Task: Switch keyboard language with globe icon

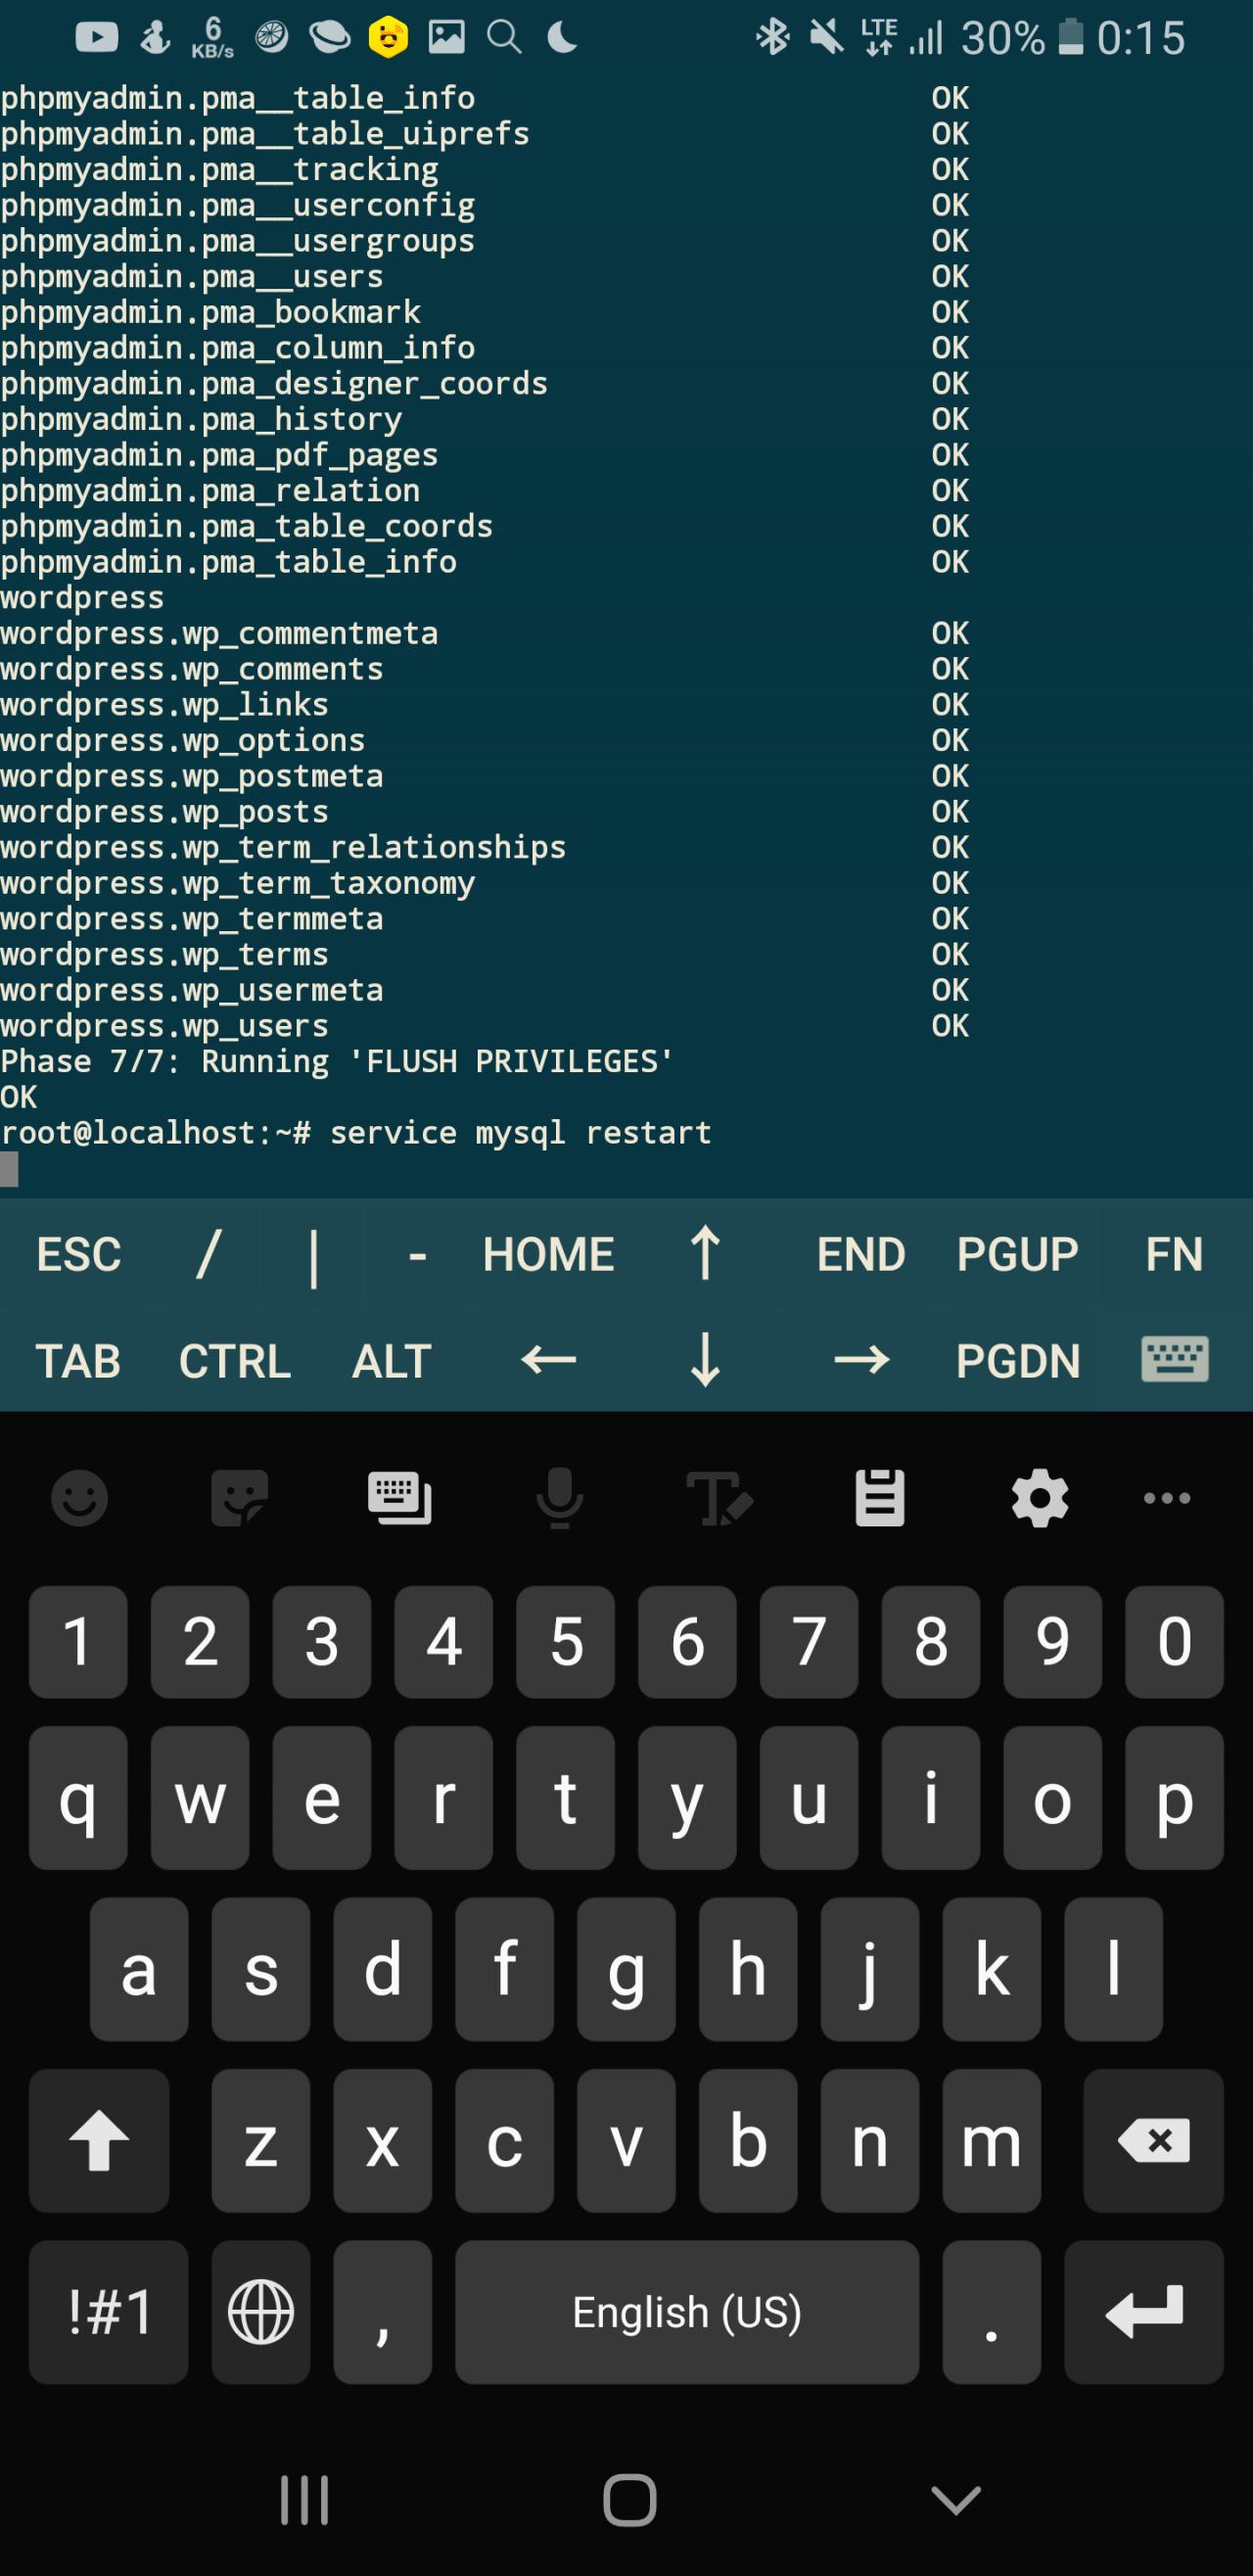Action: coord(261,2312)
